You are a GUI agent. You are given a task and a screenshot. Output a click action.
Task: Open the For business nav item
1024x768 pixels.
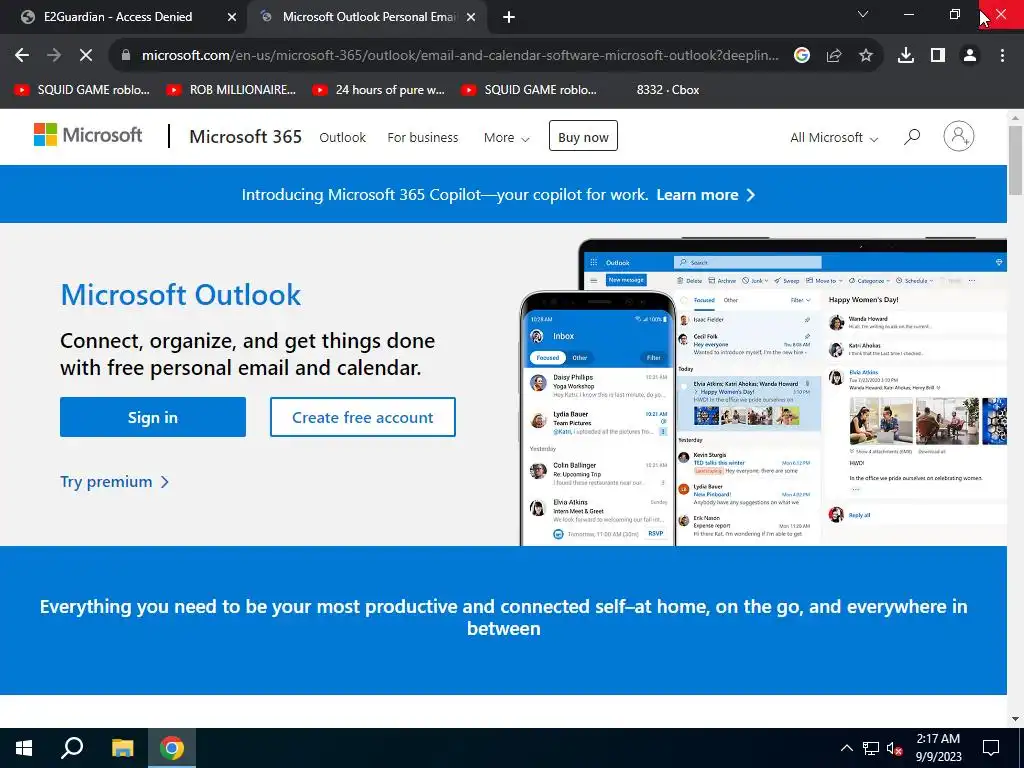pos(423,138)
